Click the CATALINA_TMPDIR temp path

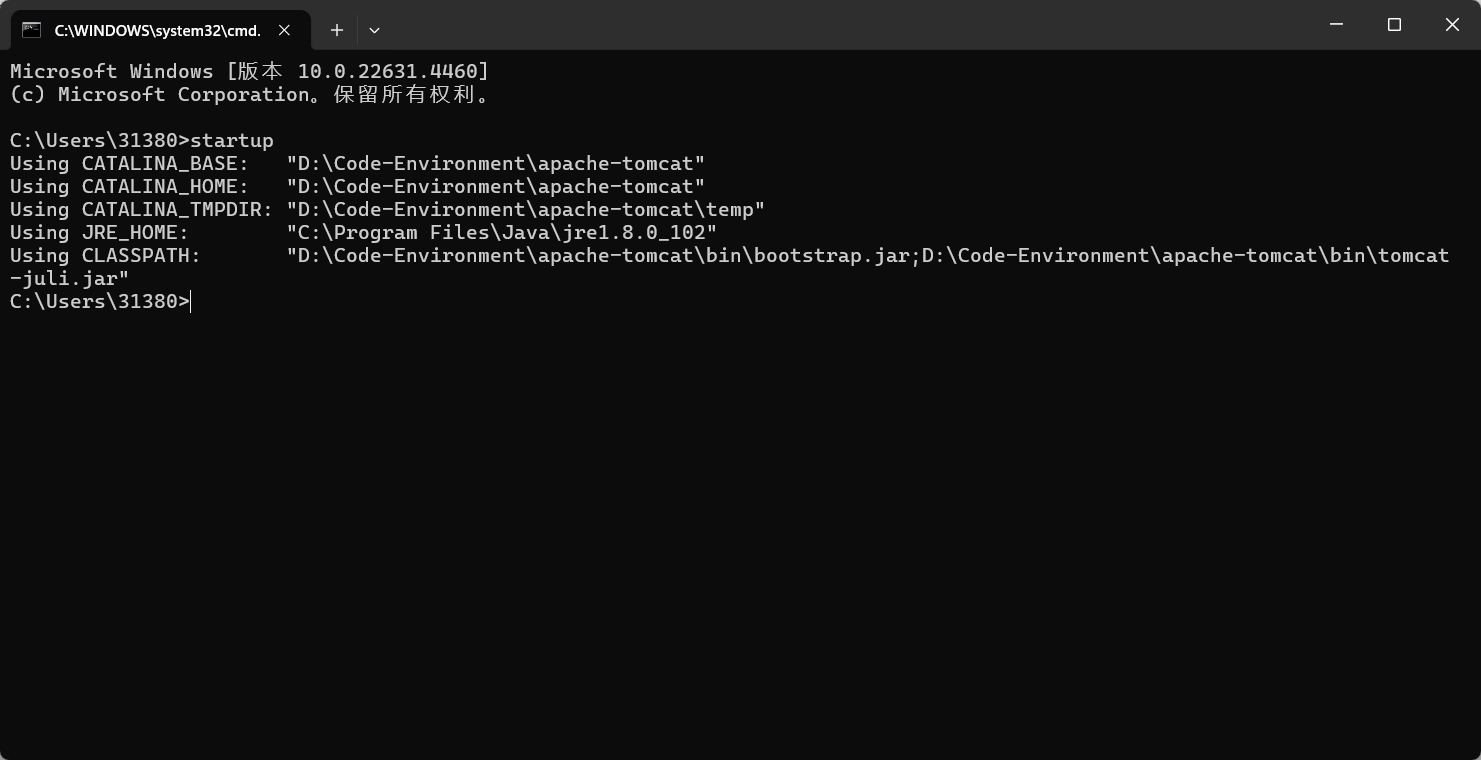click(525, 209)
